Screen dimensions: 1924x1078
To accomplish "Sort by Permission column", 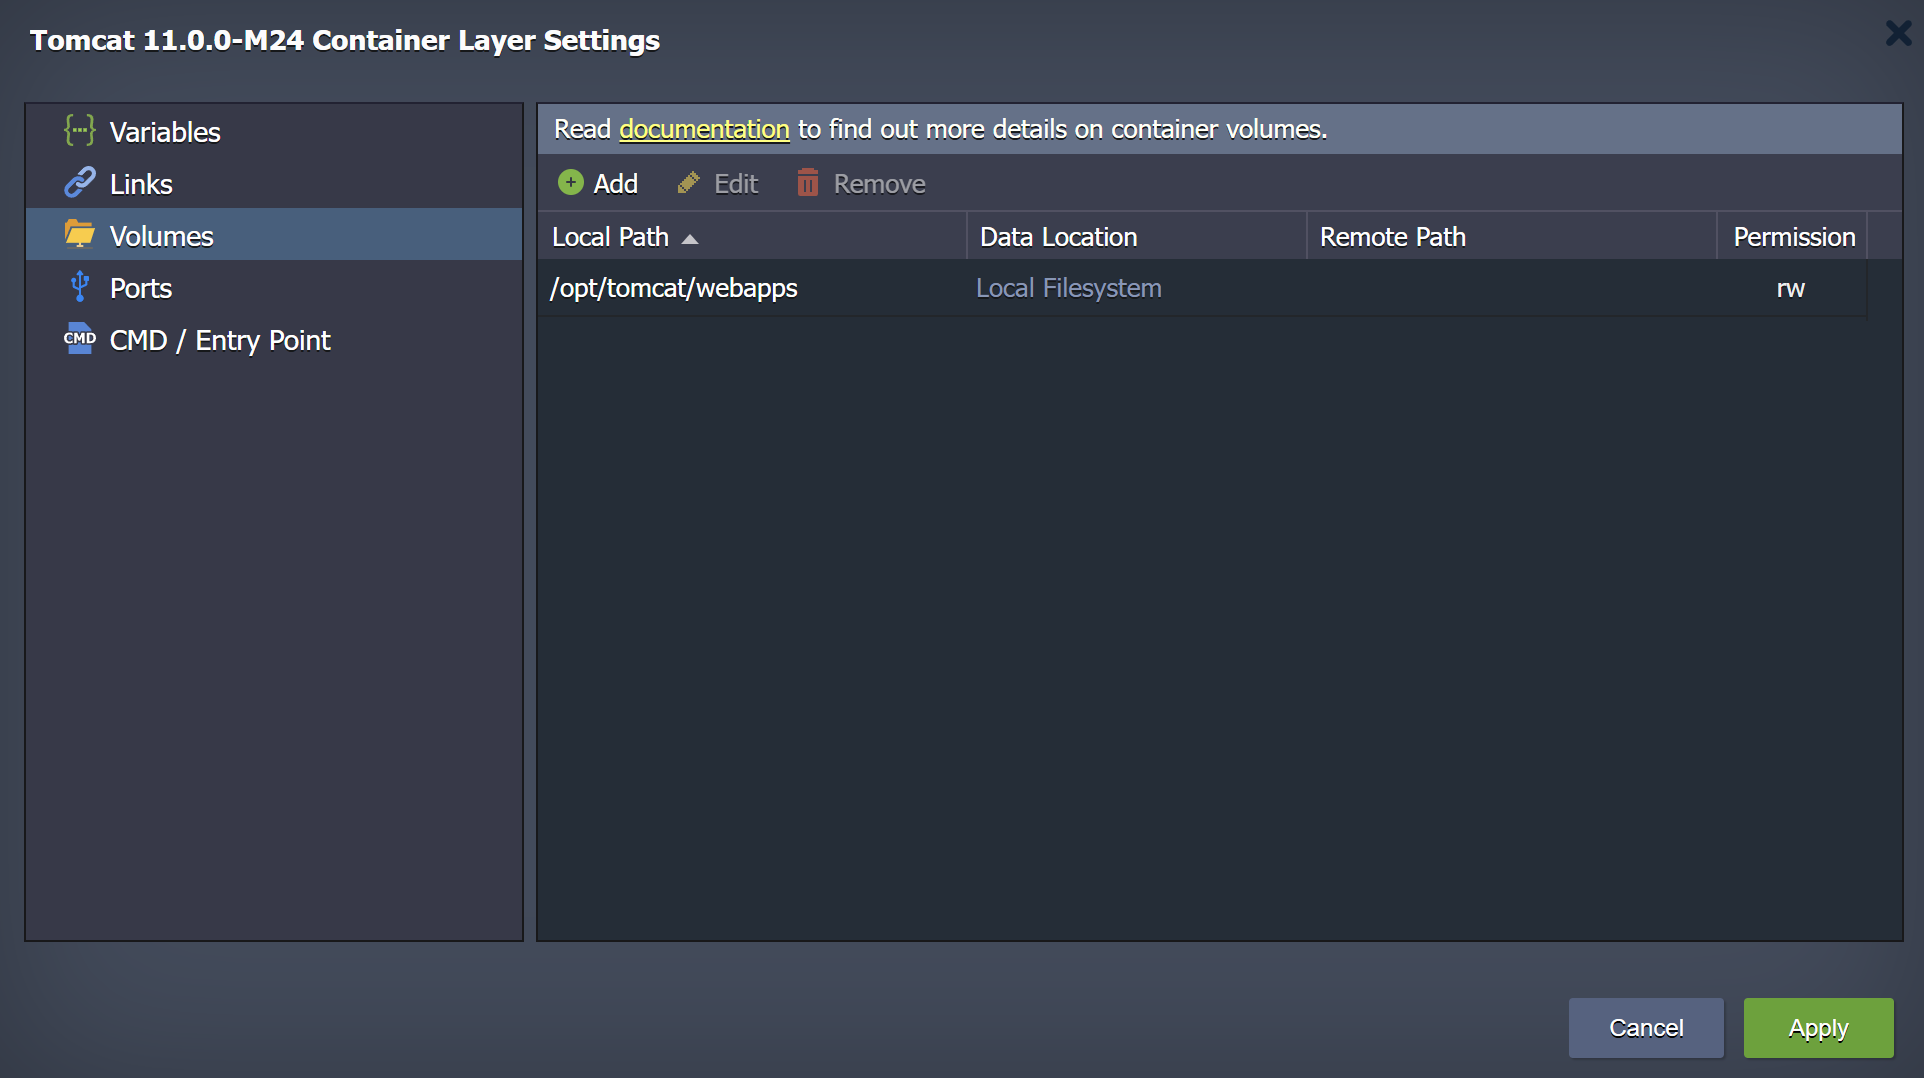I will (1792, 237).
